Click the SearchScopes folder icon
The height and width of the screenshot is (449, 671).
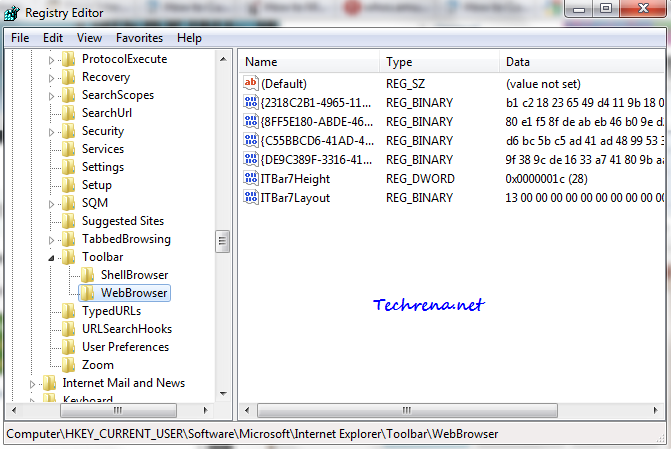[x=68, y=95]
